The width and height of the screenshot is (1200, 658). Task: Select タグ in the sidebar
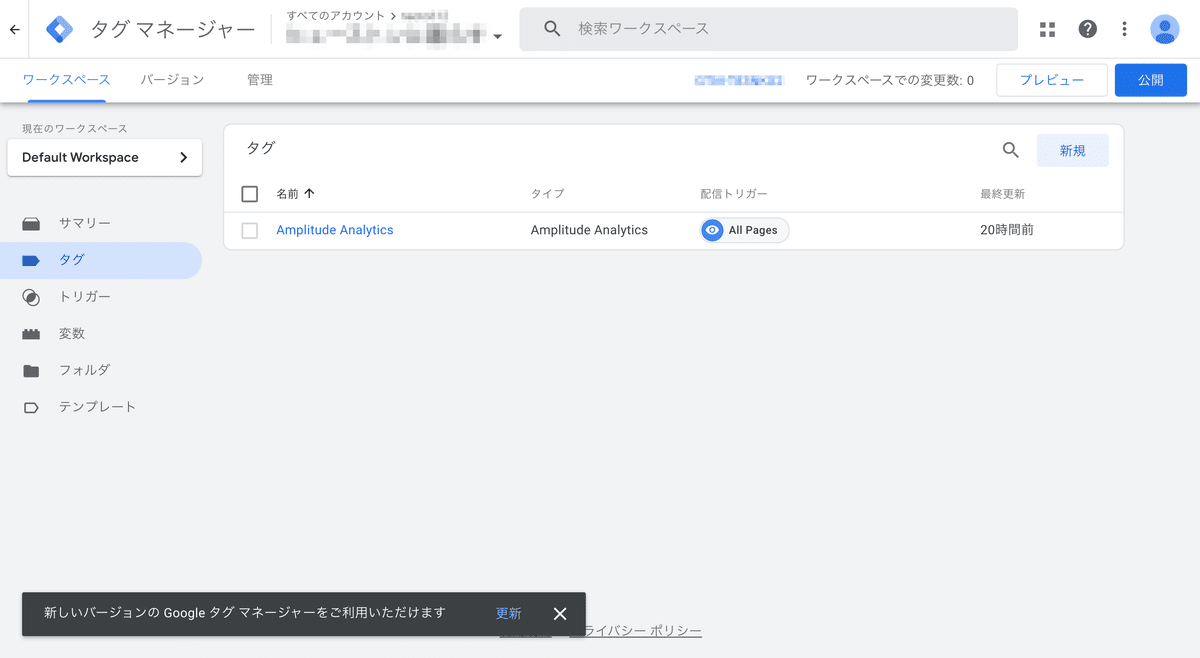100,260
